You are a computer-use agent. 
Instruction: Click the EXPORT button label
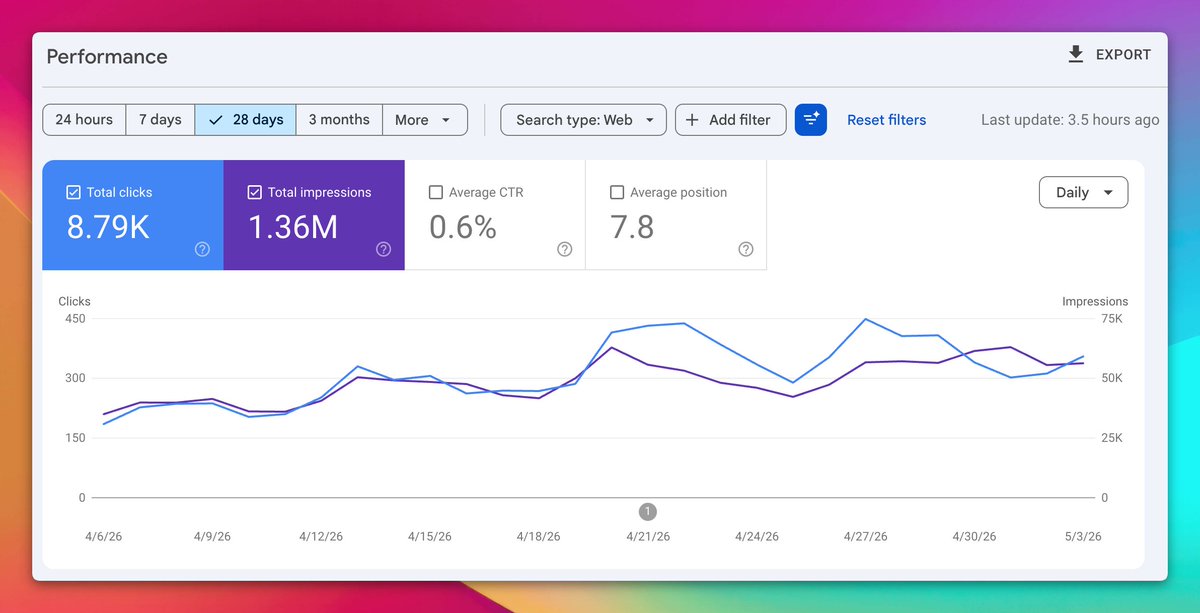(x=1124, y=55)
